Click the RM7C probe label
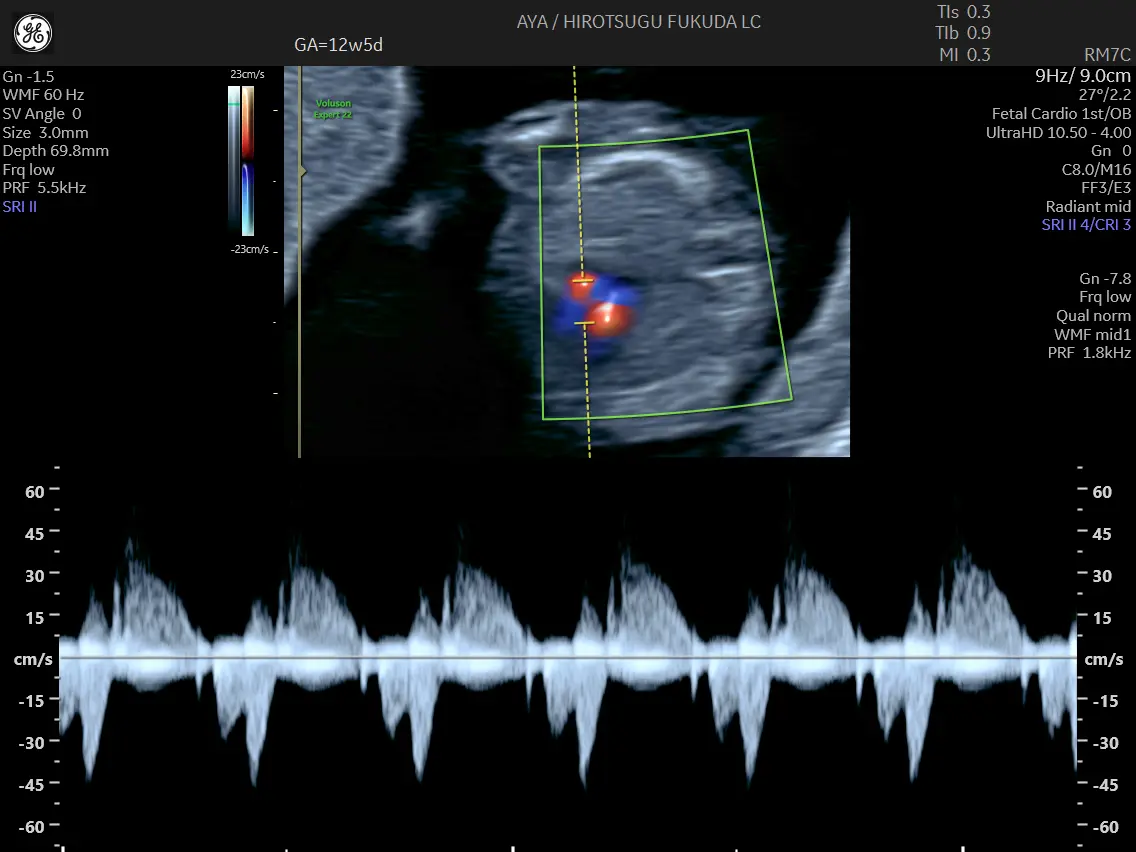The height and width of the screenshot is (852, 1136). coord(1107,54)
